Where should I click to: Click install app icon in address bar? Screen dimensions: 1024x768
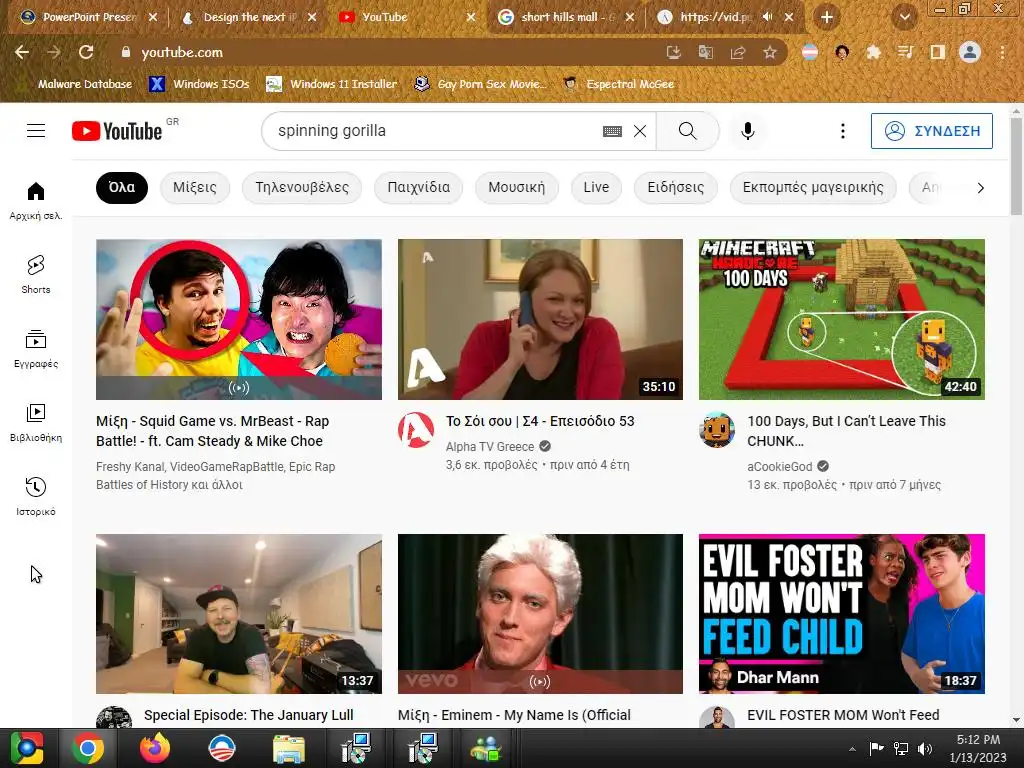(x=674, y=52)
